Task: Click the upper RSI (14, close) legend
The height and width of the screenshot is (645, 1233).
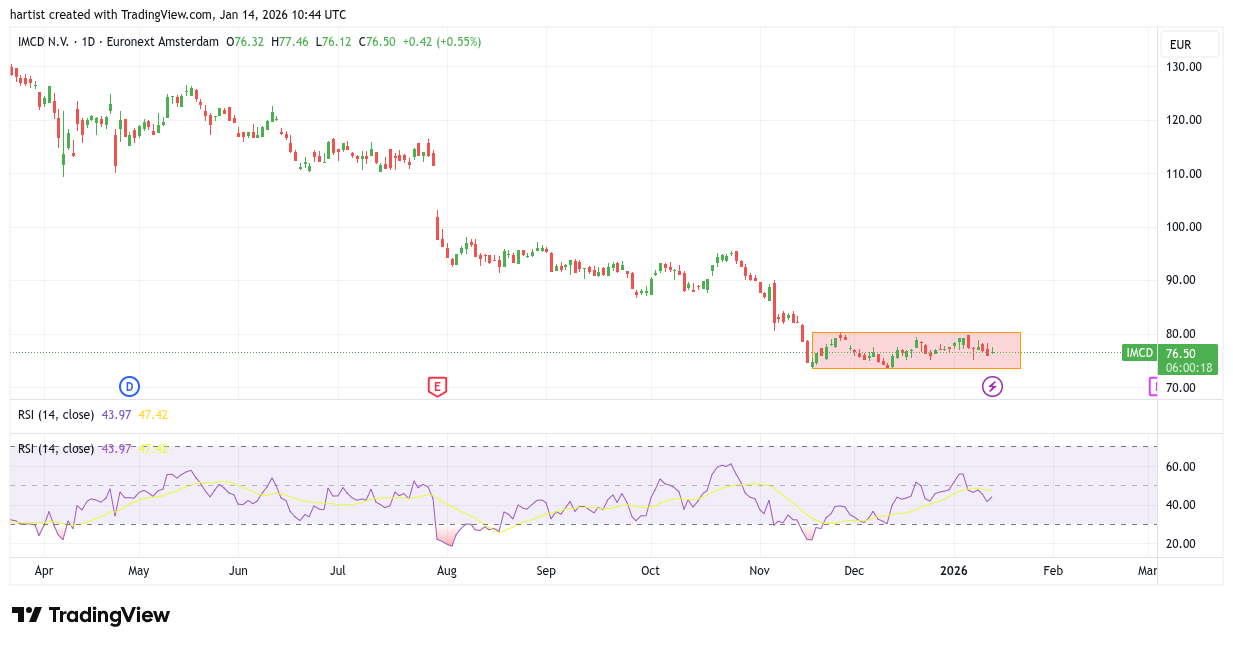Action: point(56,414)
